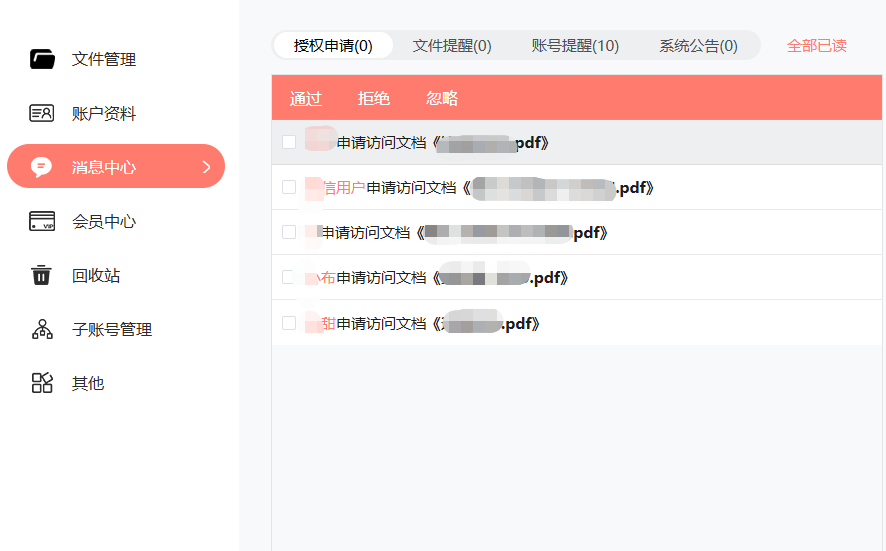Image resolution: width=886 pixels, height=551 pixels.
Task: Click the 其他 grid icon
Action: 42,383
